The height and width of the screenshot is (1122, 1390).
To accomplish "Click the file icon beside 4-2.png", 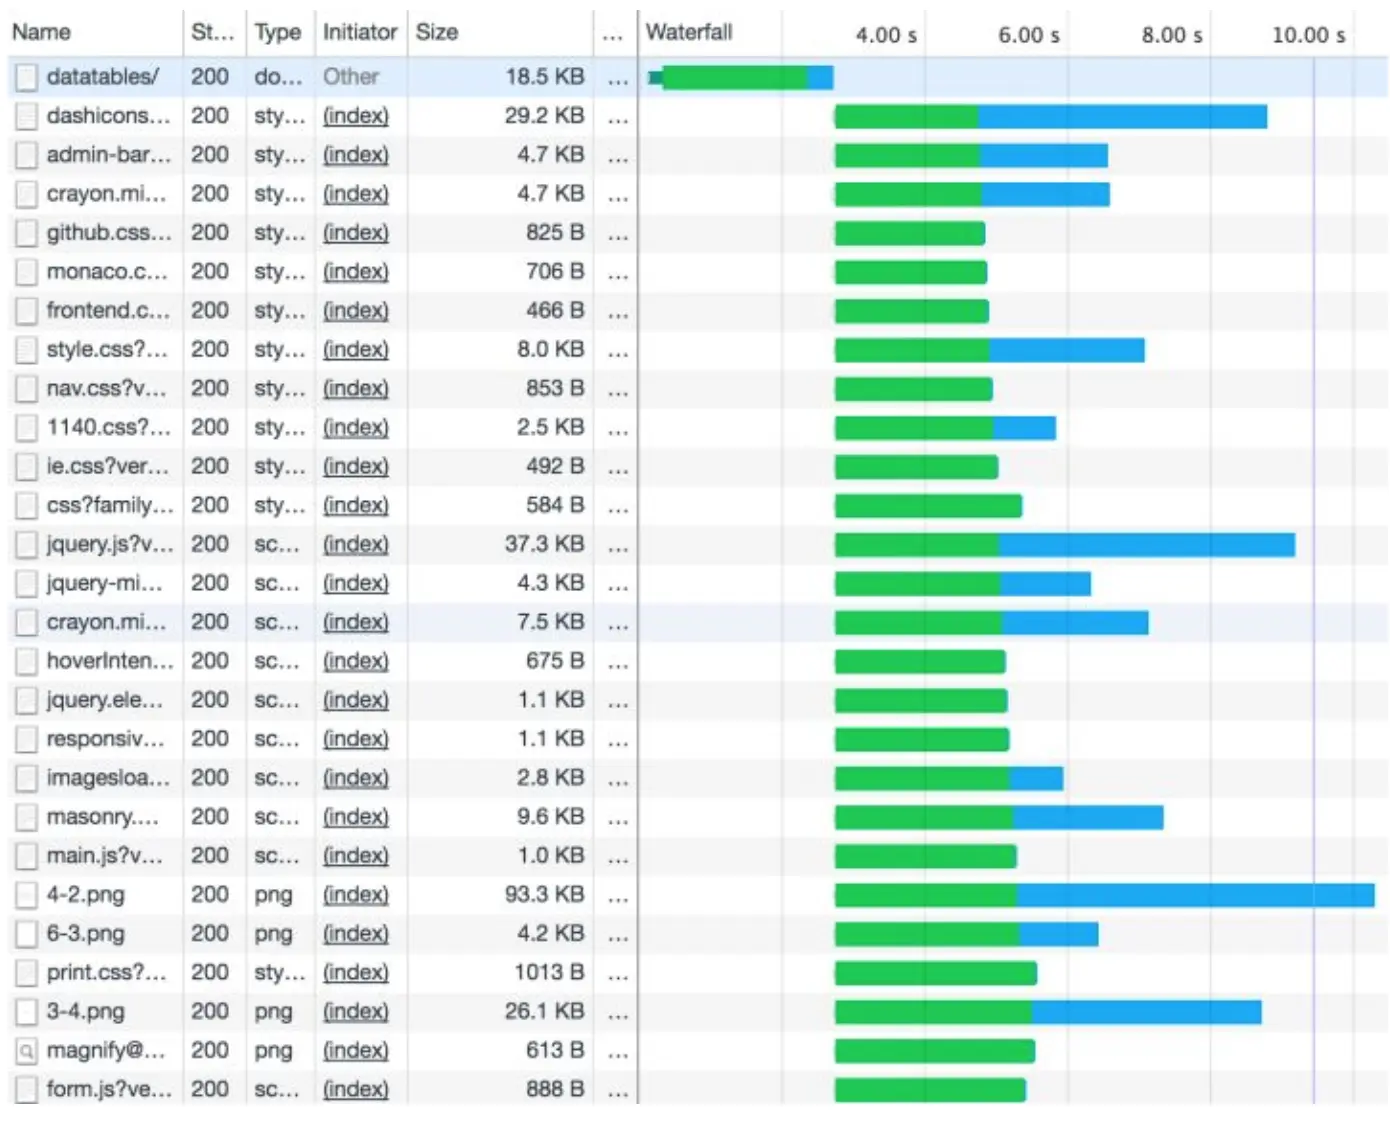I will point(27,895).
